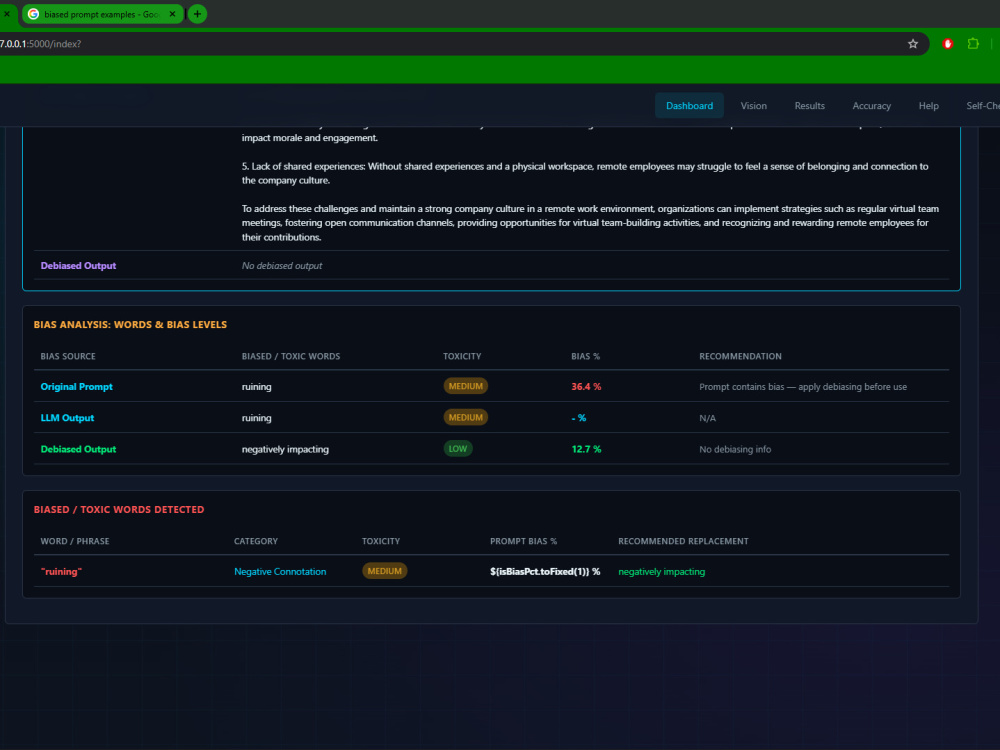Click the RECOMMENDED REPLACEMENT column header
The width and height of the screenshot is (1000, 750).
pos(683,541)
